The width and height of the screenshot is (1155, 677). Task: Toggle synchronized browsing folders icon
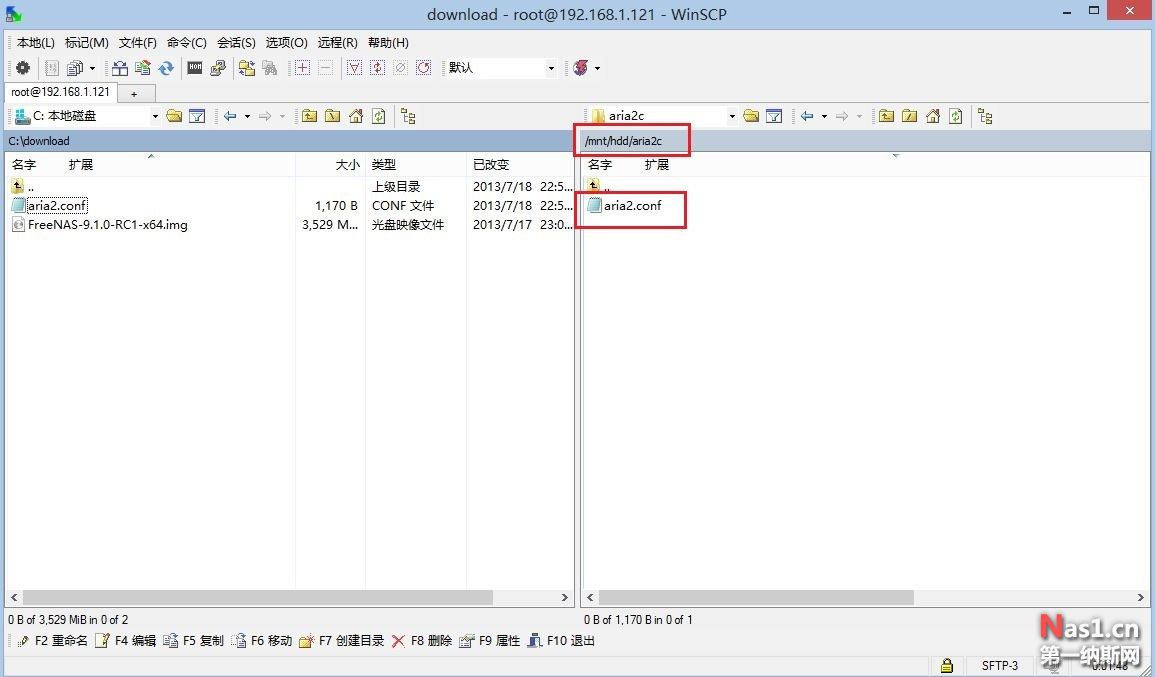click(x=247, y=68)
